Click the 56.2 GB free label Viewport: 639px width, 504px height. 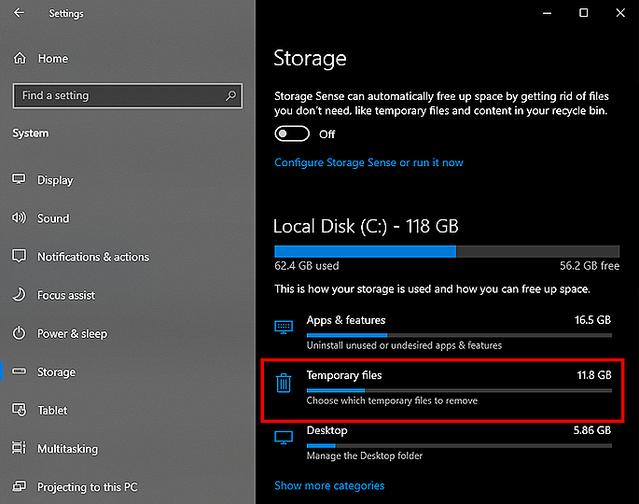point(589,266)
